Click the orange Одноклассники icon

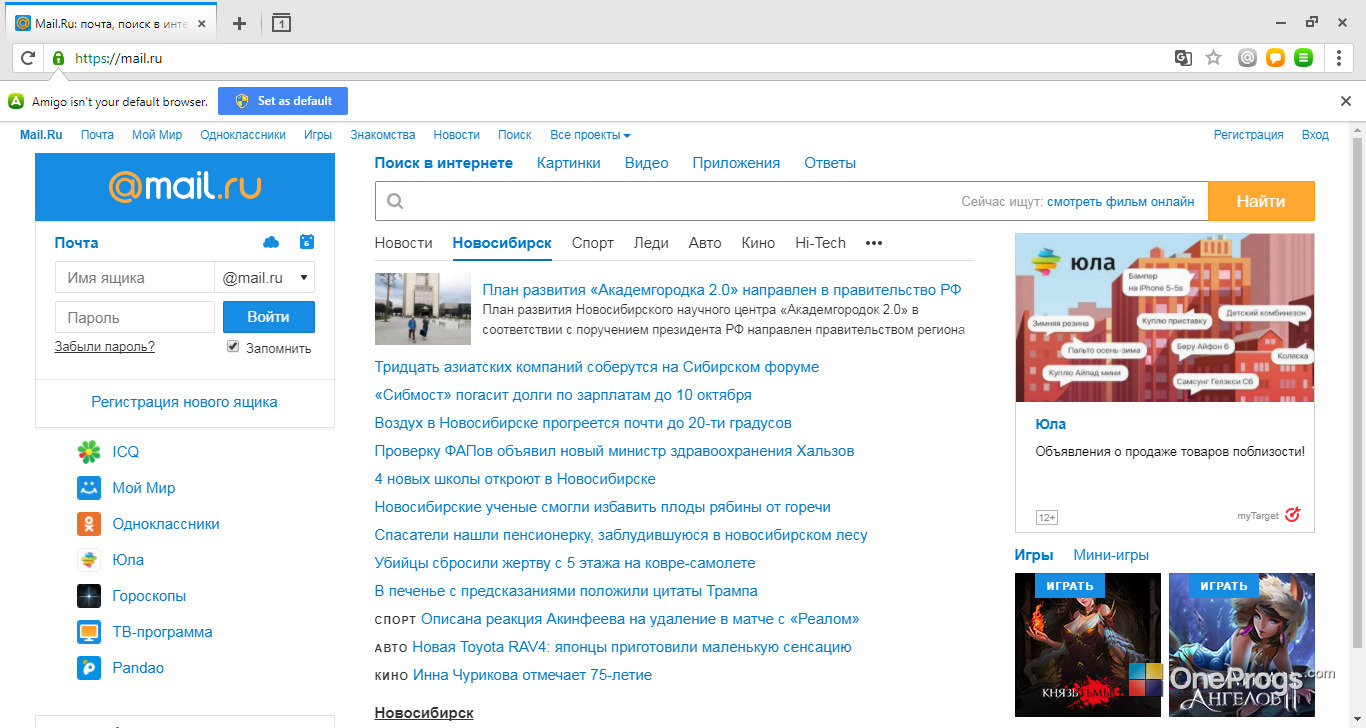pyautogui.click(x=89, y=524)
